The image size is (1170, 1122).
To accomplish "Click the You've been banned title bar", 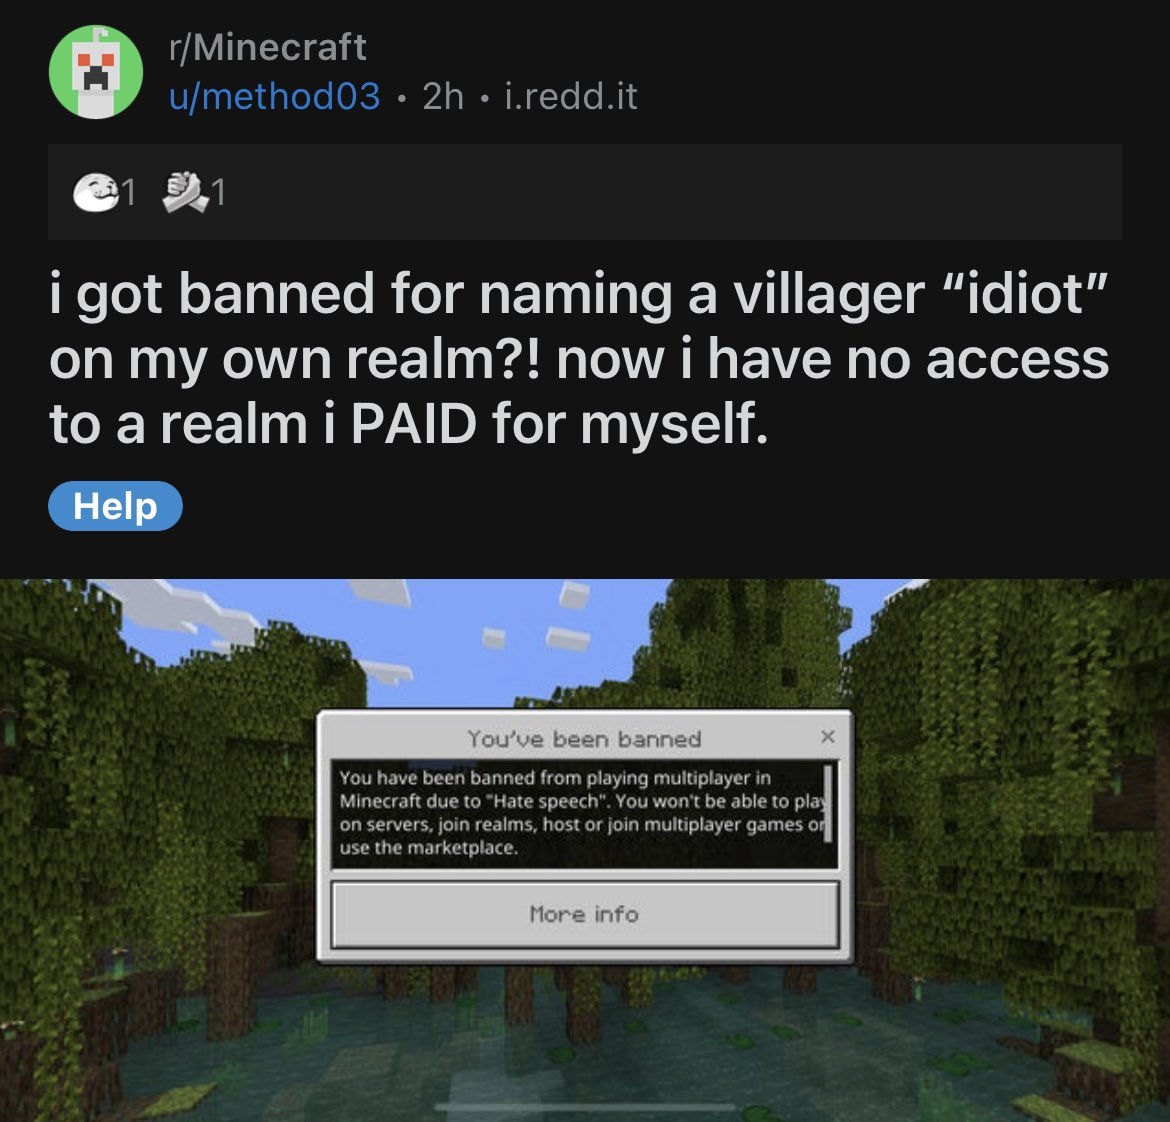I will [584, 738].
